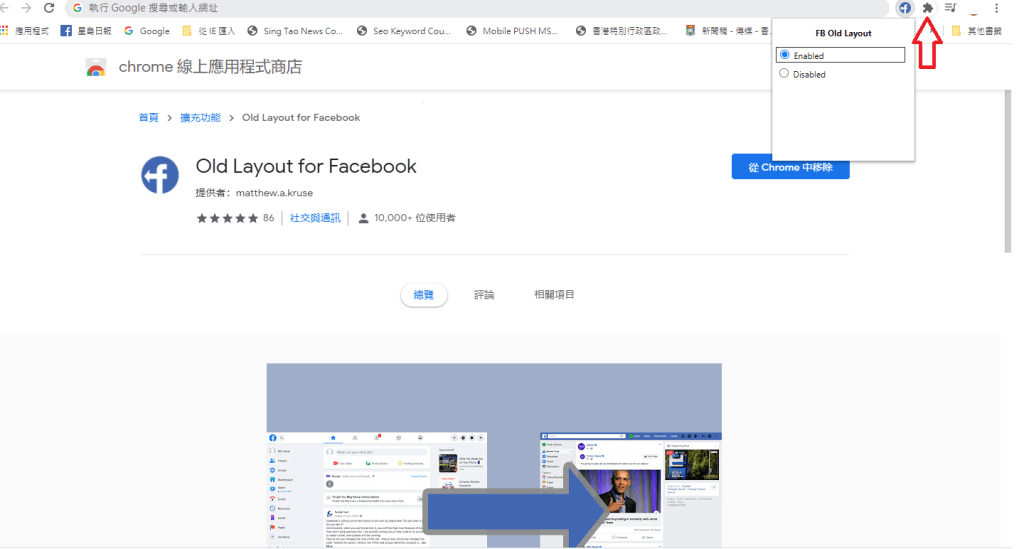Click the extension preview screenshot

pyautogui.click(x=494, y=455)
